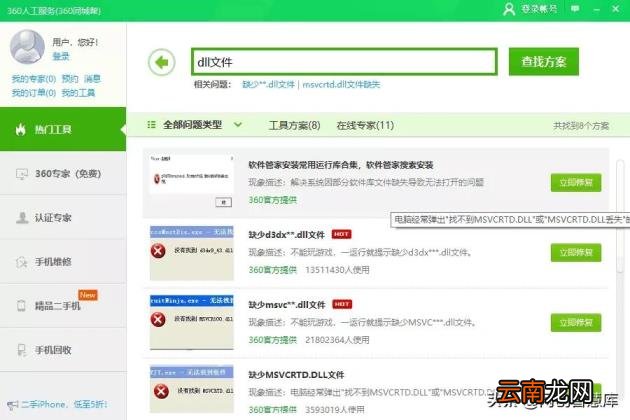Click the HOT badge on 缺少d3dx**.dll文件

[341, 234]
